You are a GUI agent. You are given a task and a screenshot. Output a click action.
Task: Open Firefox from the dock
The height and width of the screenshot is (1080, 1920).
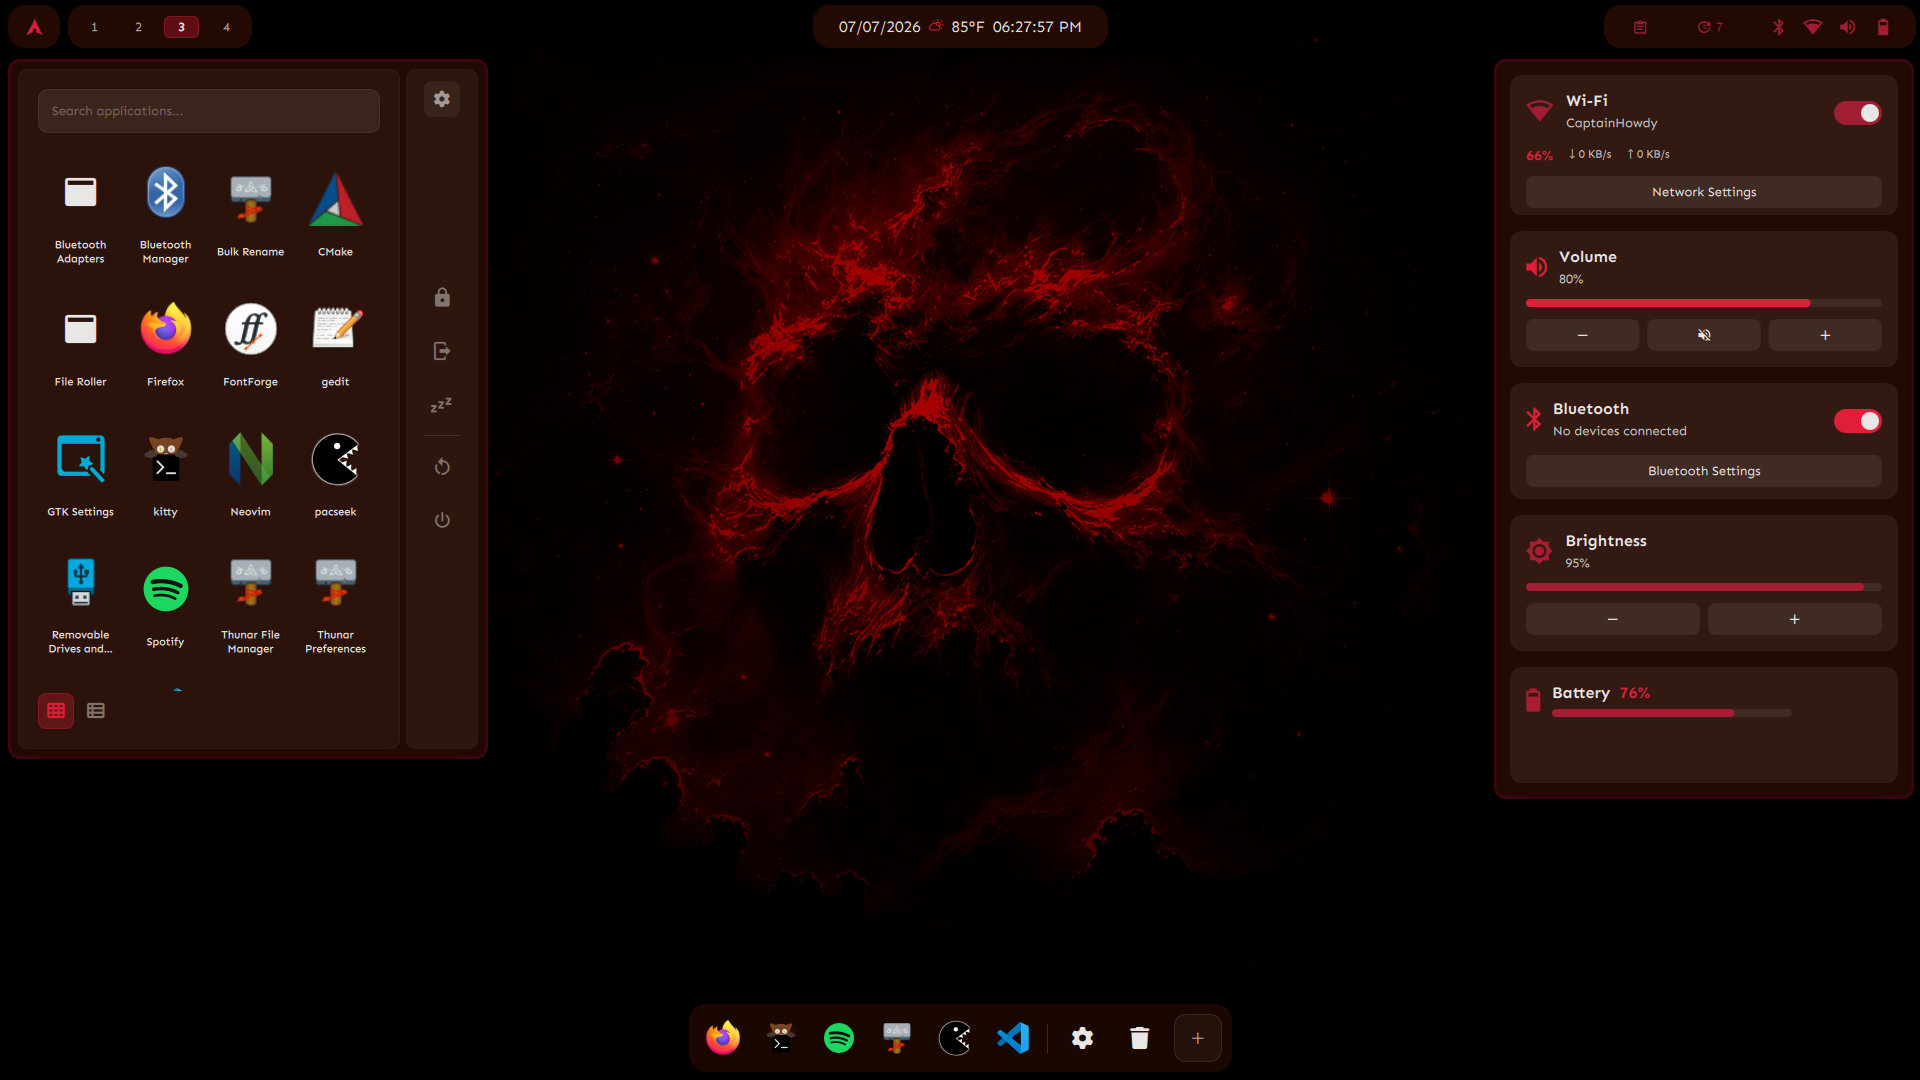point(723,1038)
